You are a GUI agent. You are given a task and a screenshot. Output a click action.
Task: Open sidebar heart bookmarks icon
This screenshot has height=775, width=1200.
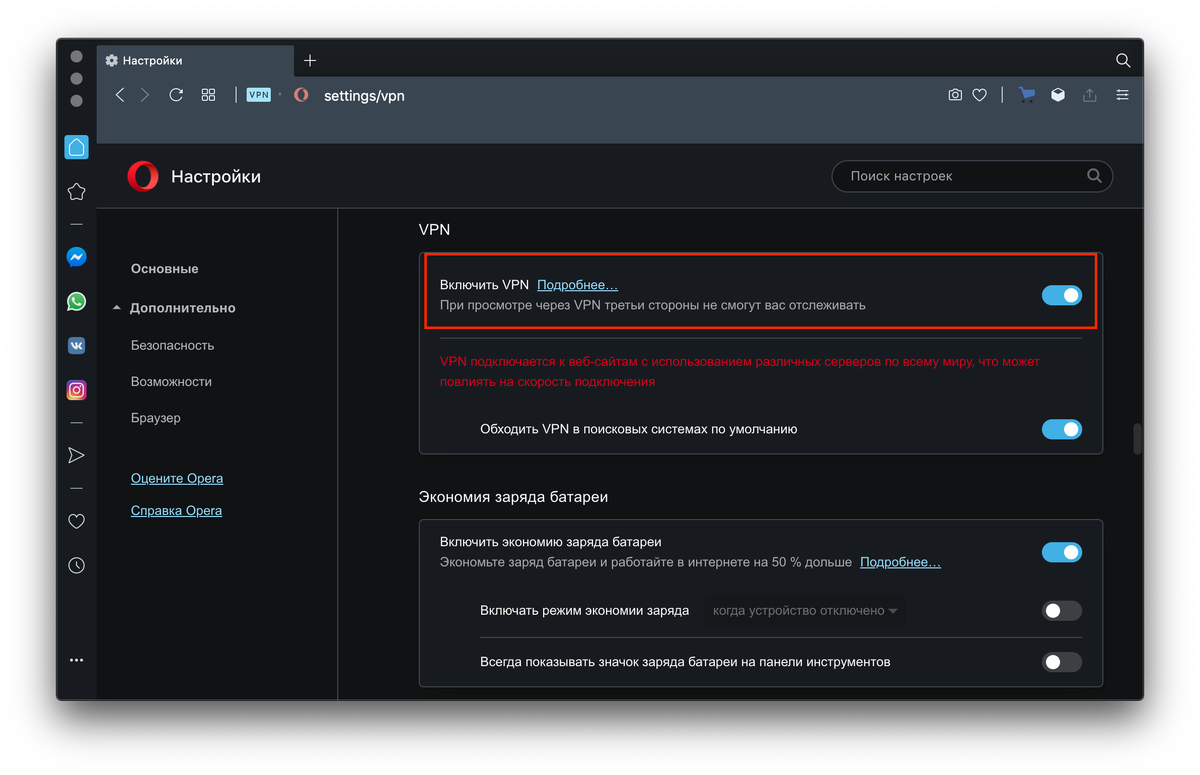click(x=76, y=521)
